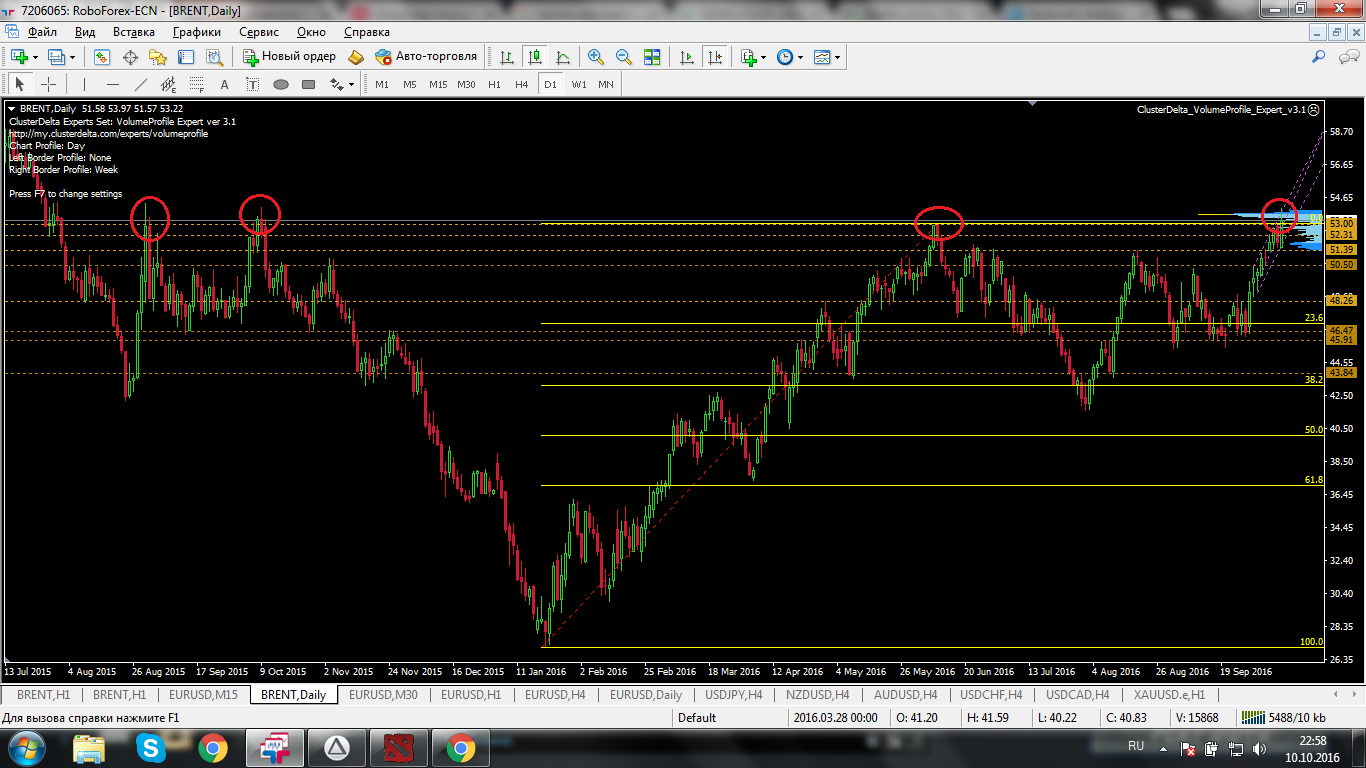
Task: Launch MetaEditor from the toolbar
Action: tap(356, 57)
